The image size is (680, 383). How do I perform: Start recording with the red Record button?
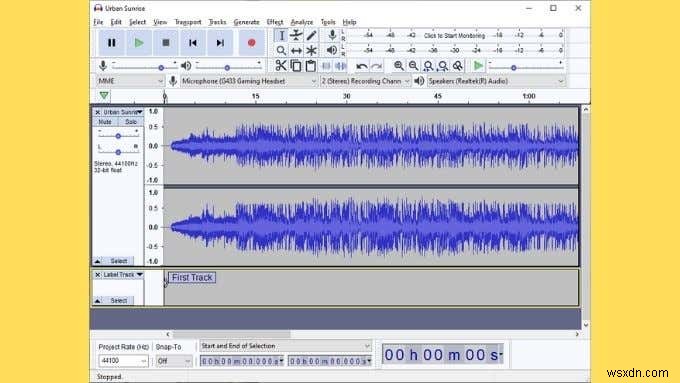click(252, 43)
